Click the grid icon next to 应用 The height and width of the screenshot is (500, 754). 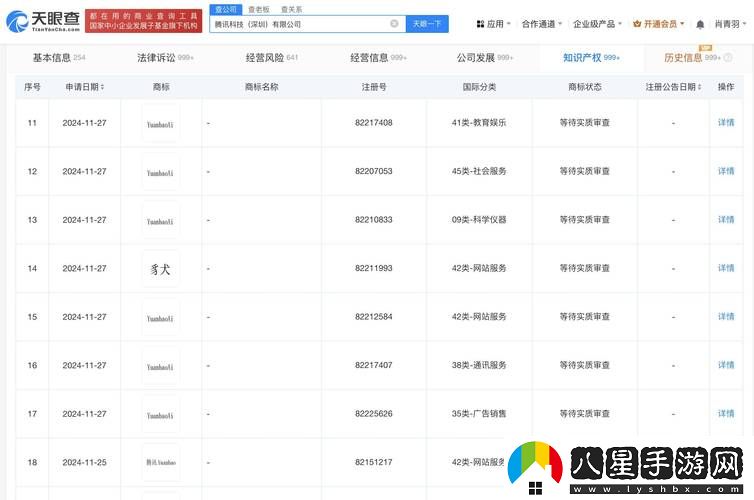(x=480, y=24)
